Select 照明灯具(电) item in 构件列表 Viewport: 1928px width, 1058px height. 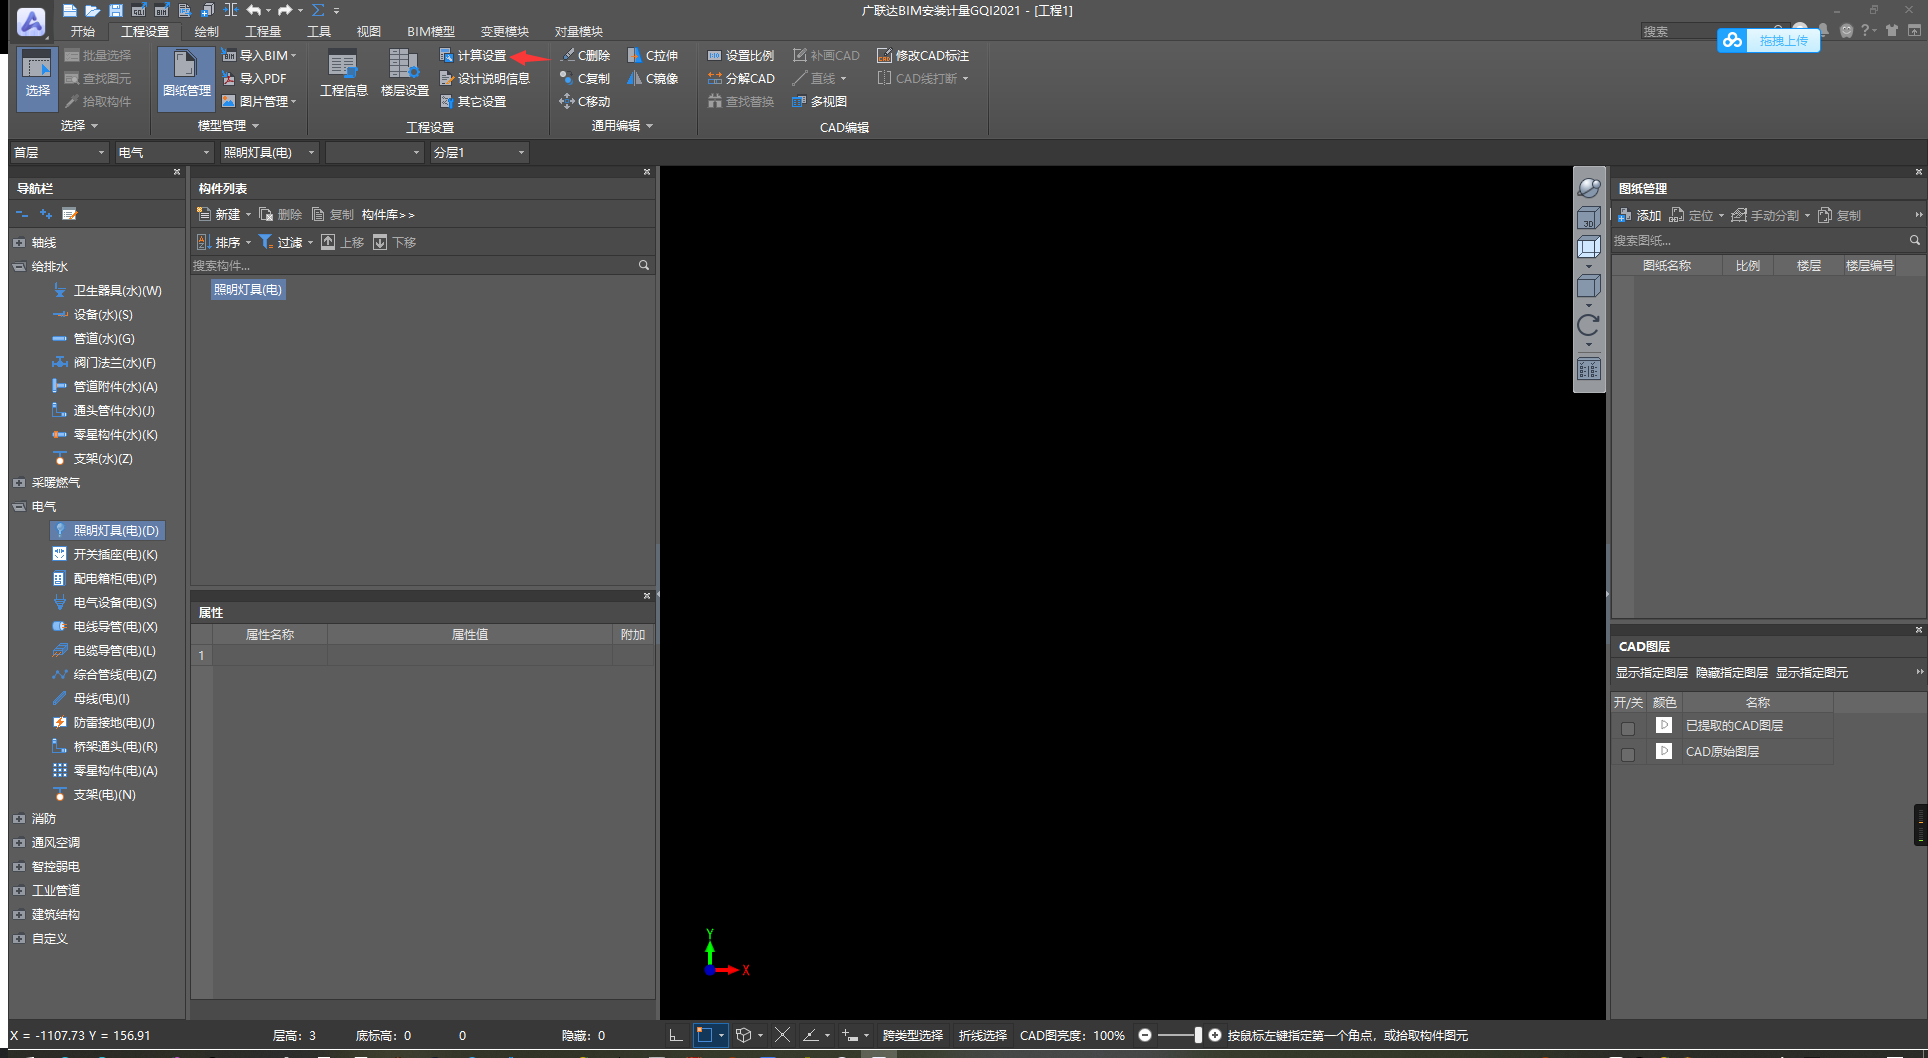pyautogui.click(x=248, y=290)
